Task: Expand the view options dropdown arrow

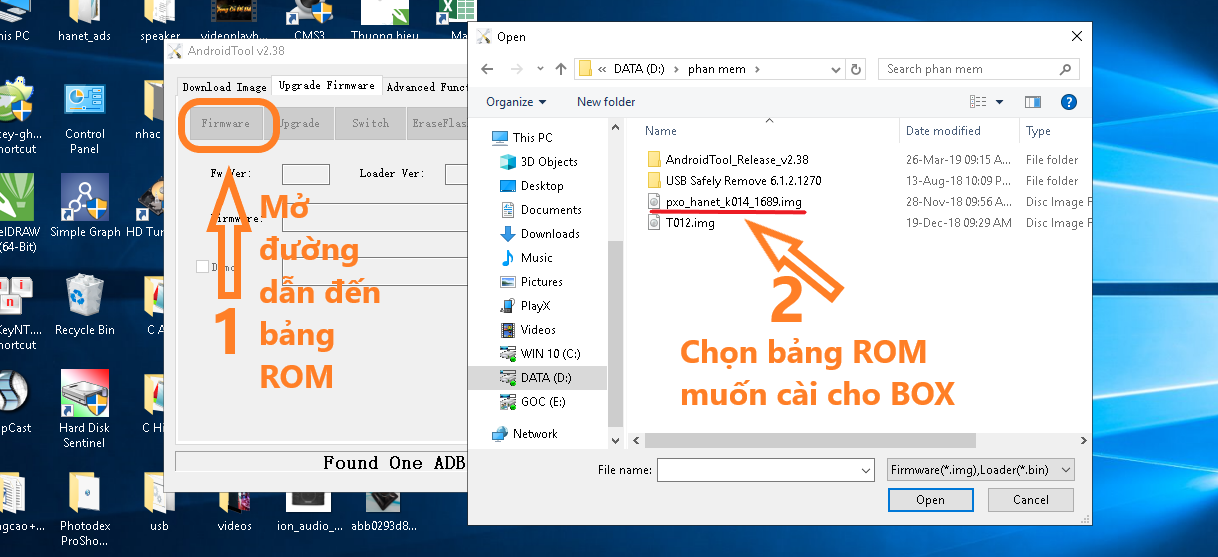Action: coord(999,102)
